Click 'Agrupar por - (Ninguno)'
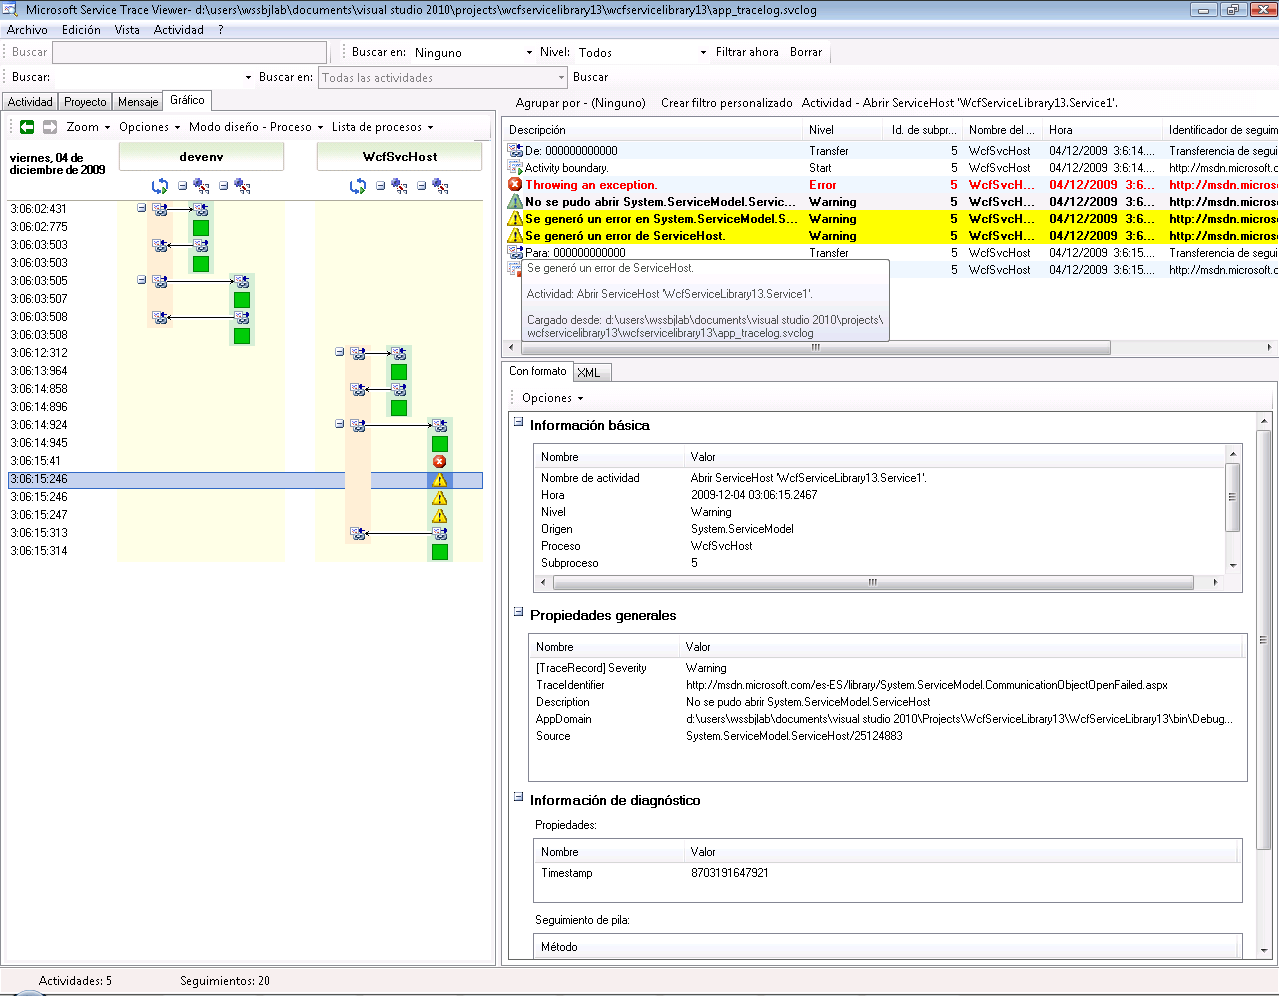Viewport: 1280px width, 997px height. point(580,103)
